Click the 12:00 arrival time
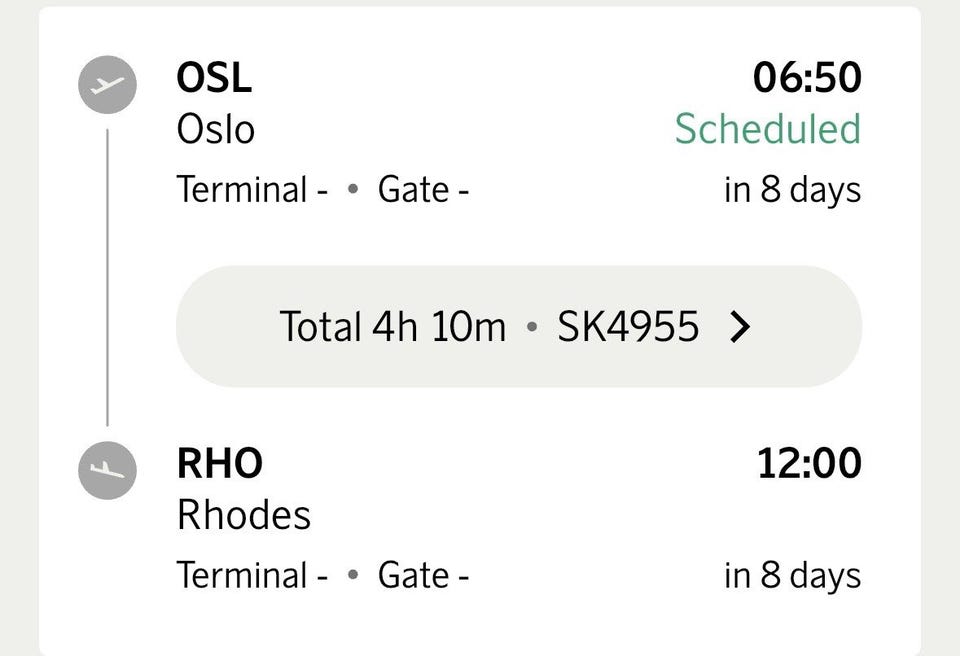Screen dimensions: 960x656 pyautogui.click(x=809, y=463)
